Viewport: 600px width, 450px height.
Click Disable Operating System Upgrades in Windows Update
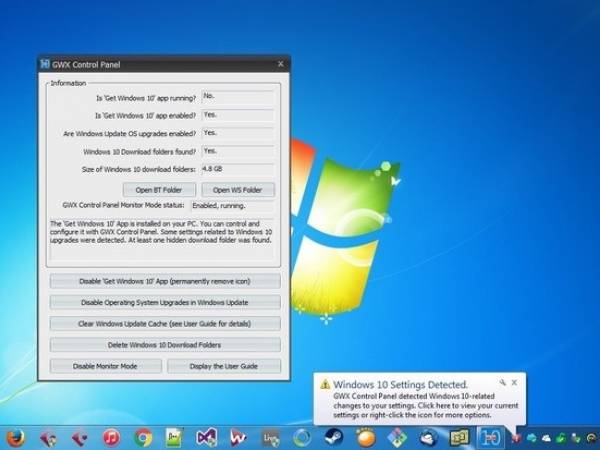coord(165,302)
